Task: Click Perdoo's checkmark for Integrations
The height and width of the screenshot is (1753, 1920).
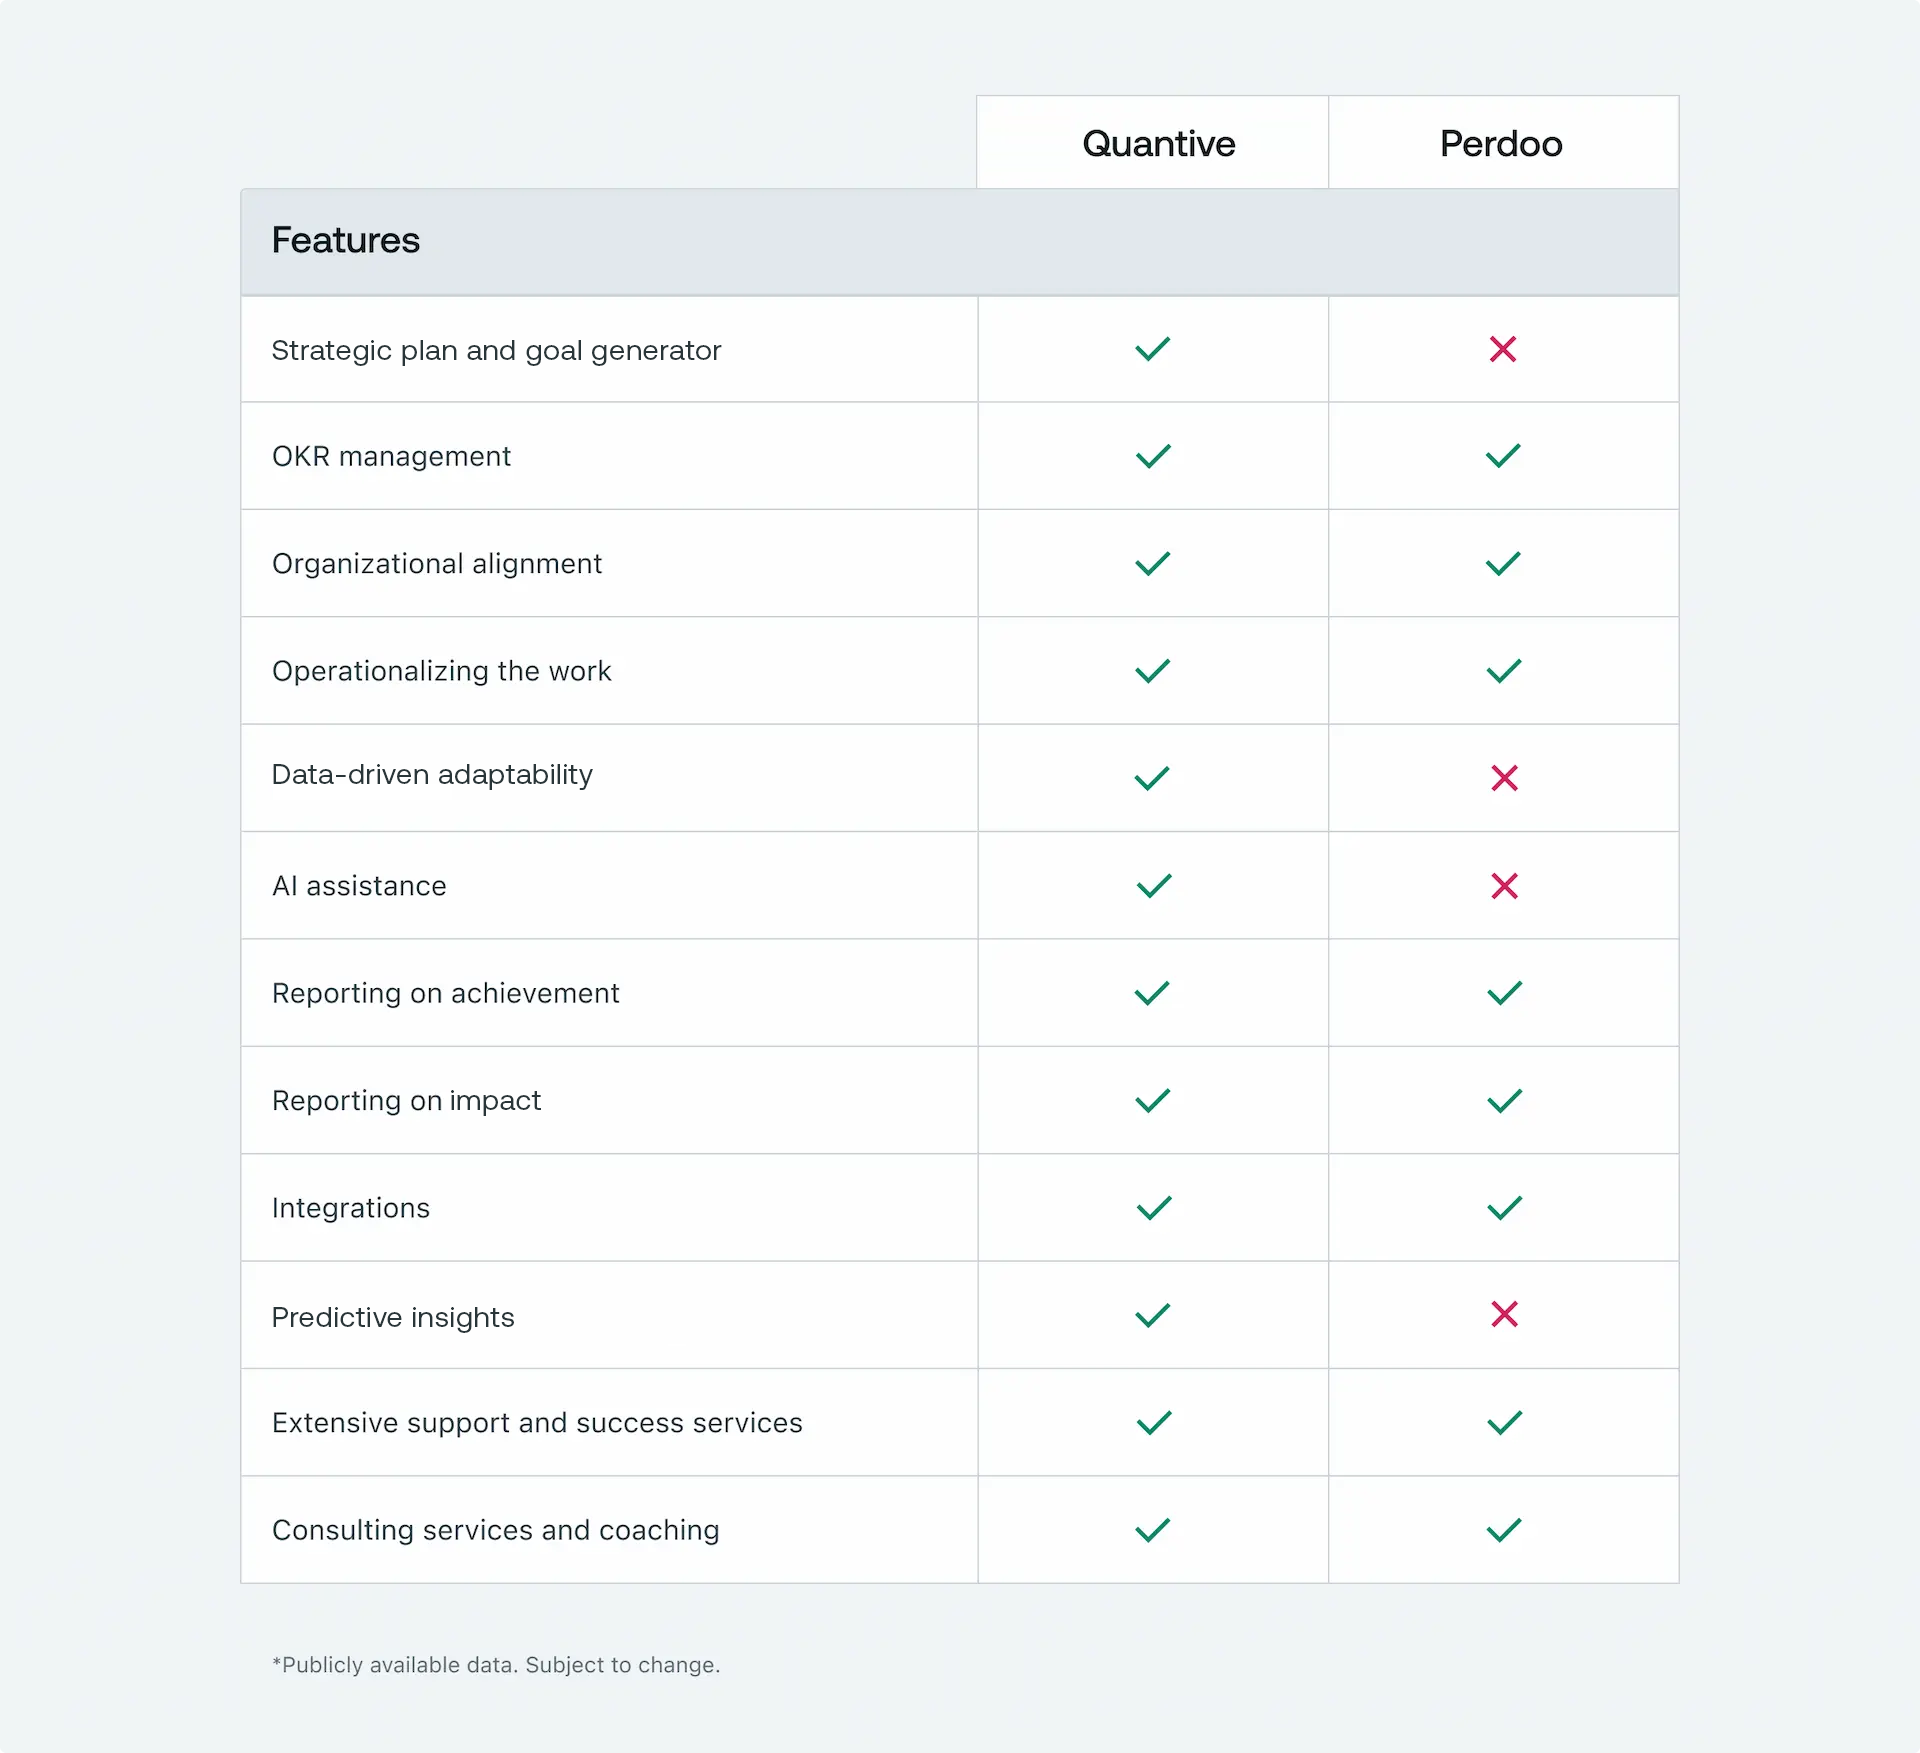Action: [1503, 1208]
